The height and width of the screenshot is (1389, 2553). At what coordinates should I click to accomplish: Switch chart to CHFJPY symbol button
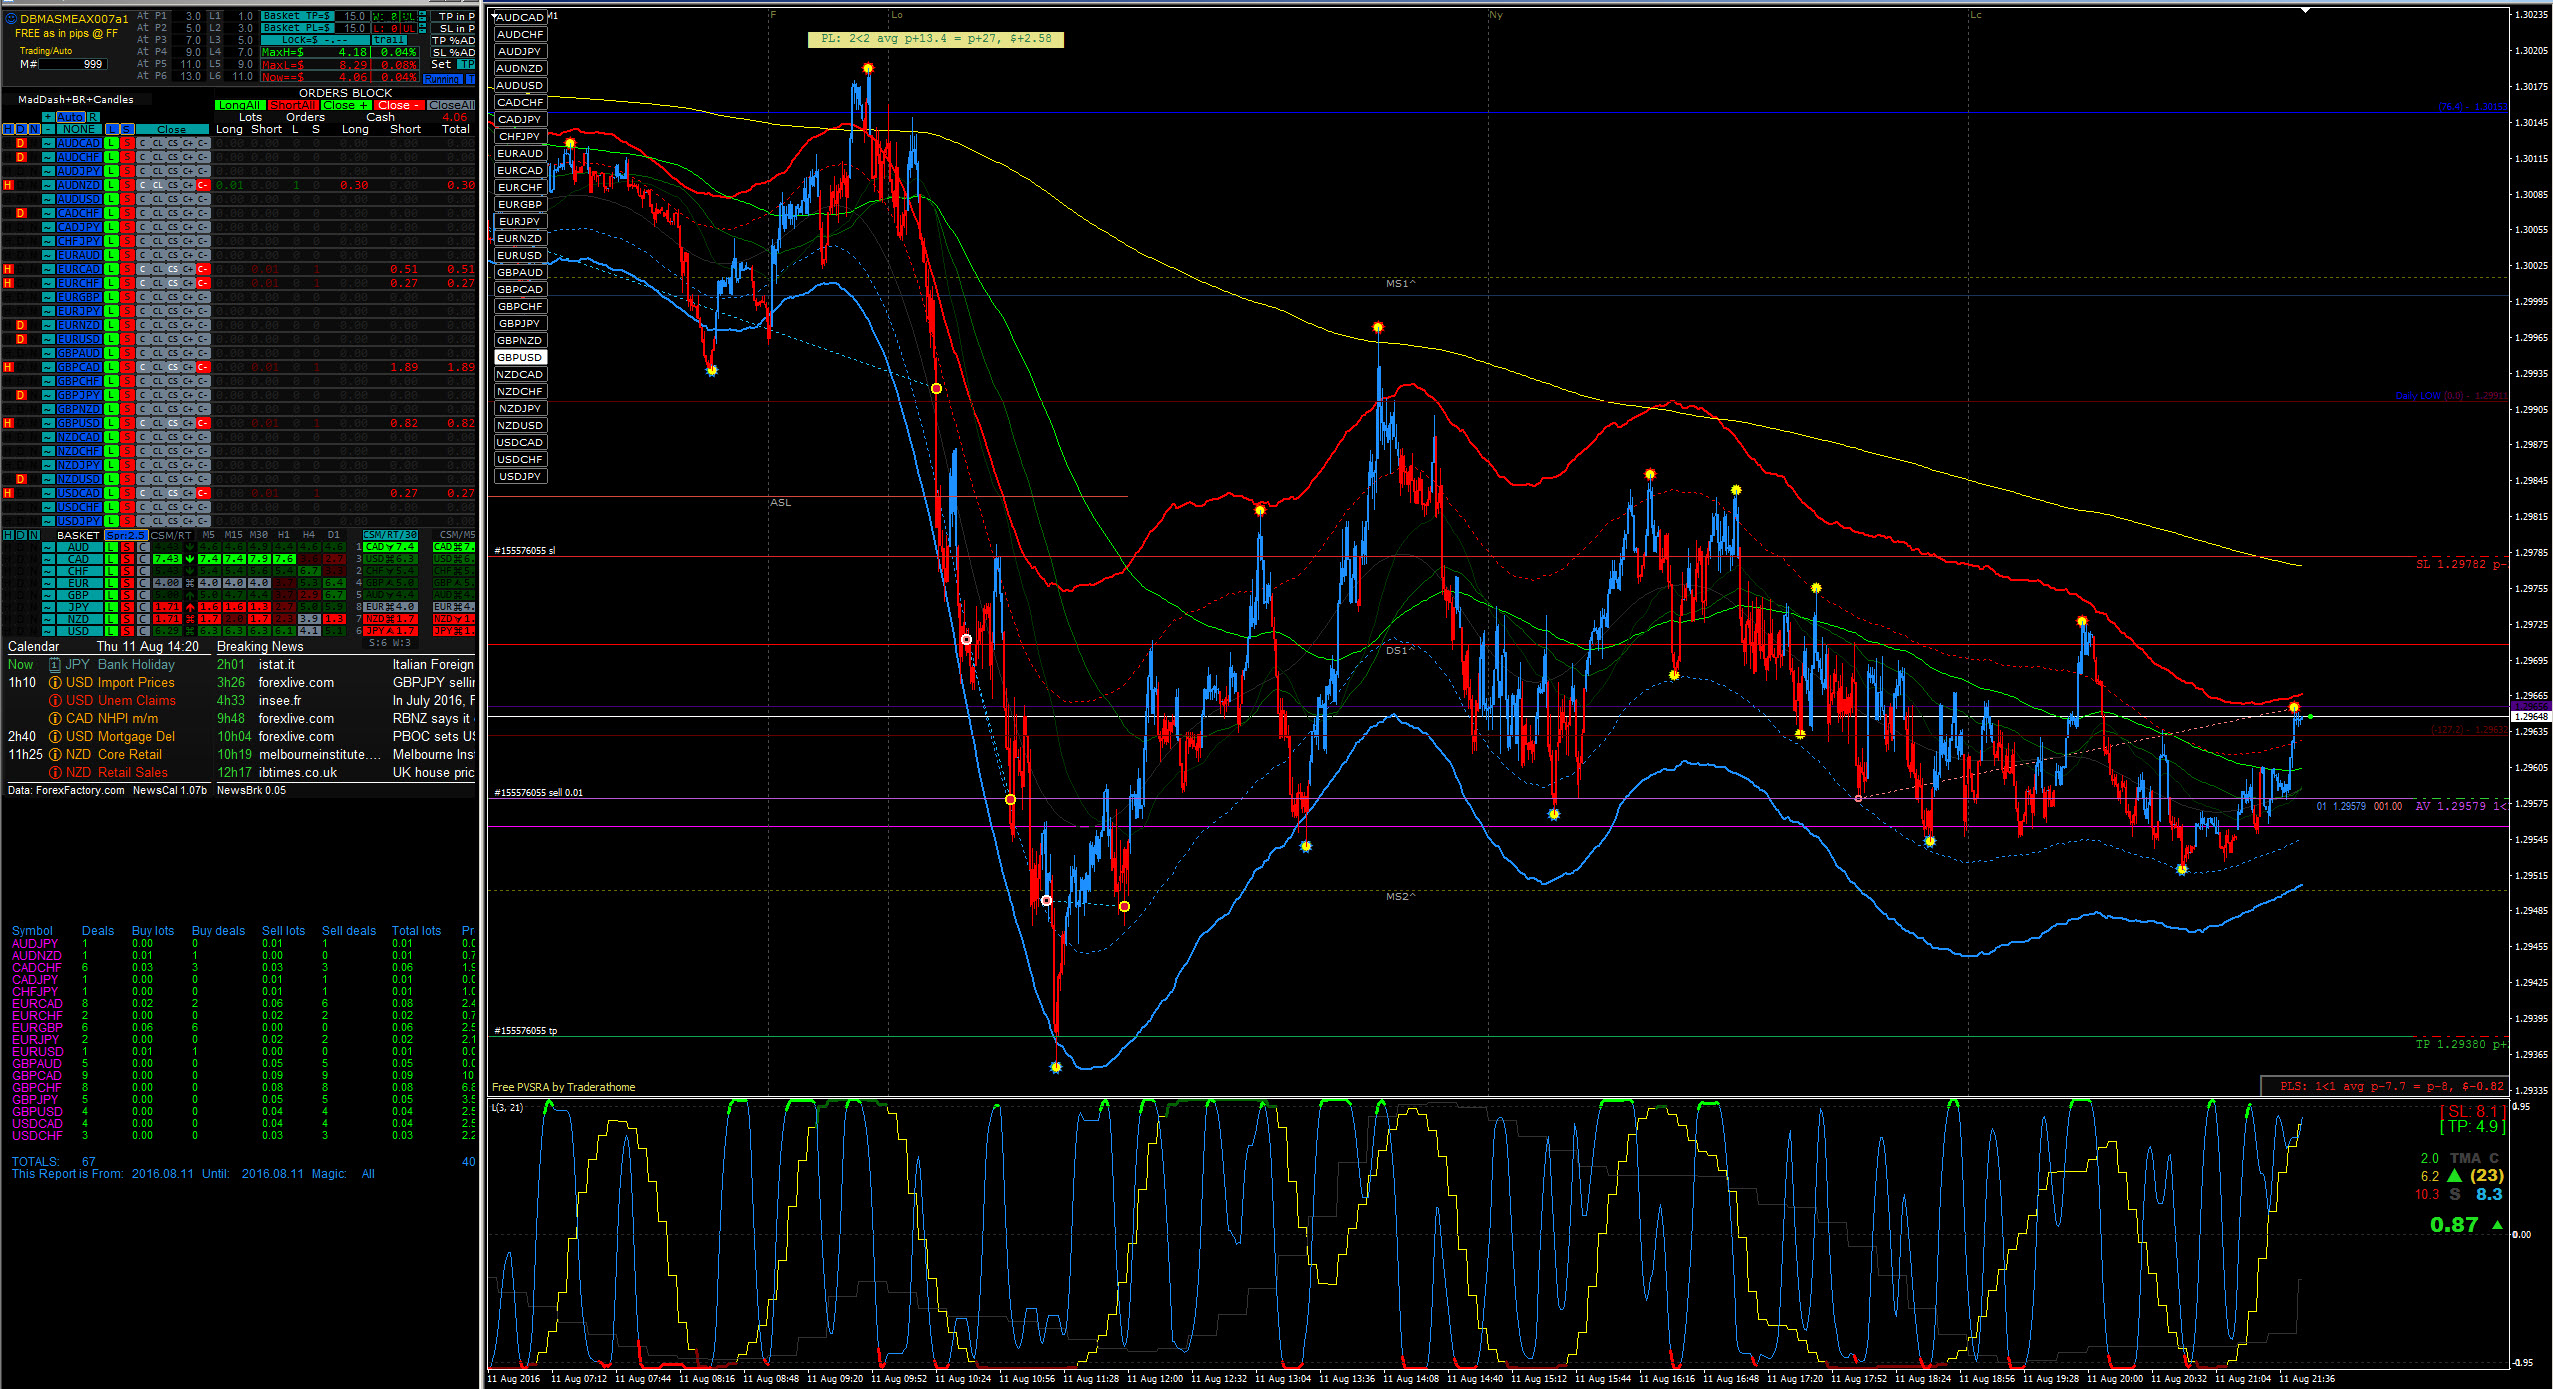click(x=521, y=136)
